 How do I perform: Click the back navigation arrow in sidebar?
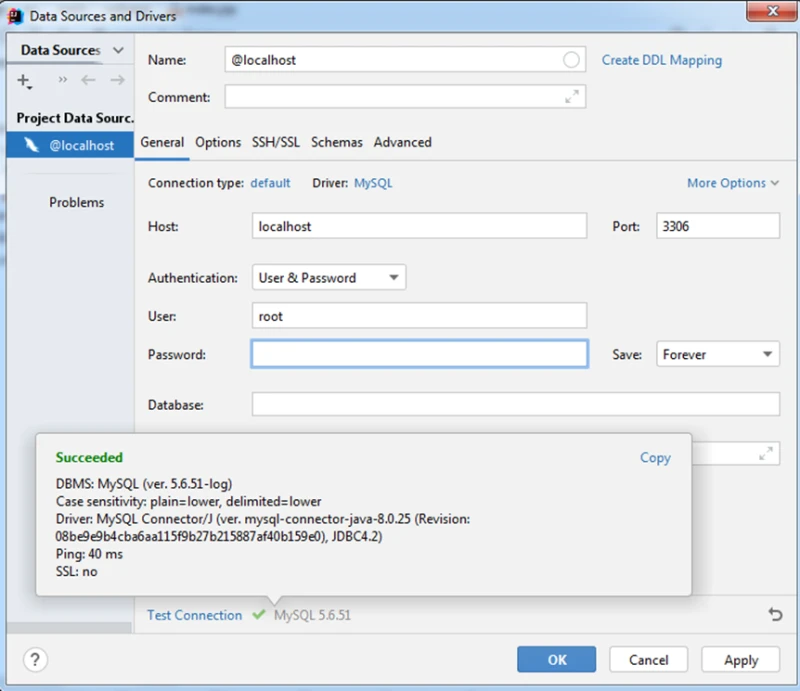(x=89, y=81)
